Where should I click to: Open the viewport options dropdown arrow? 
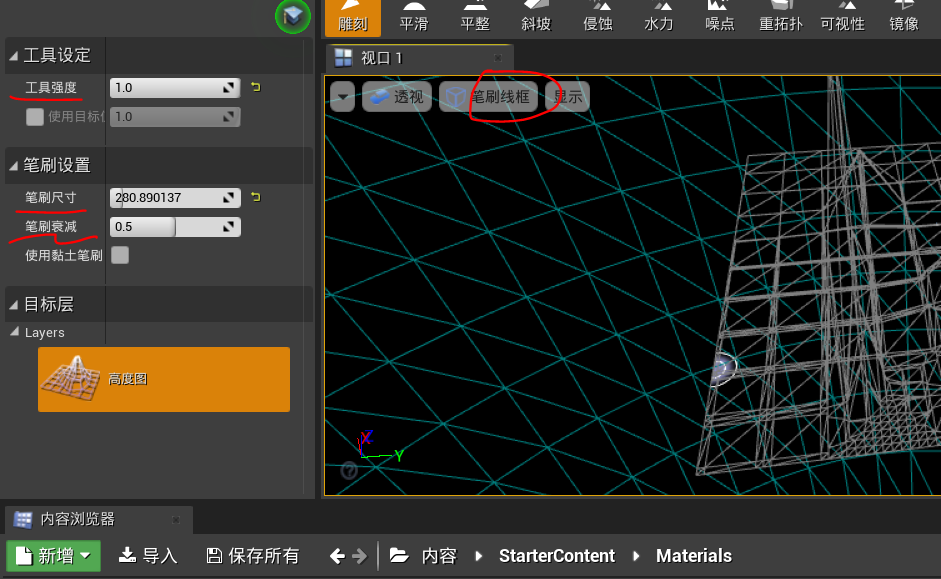(x=342, y=97)
